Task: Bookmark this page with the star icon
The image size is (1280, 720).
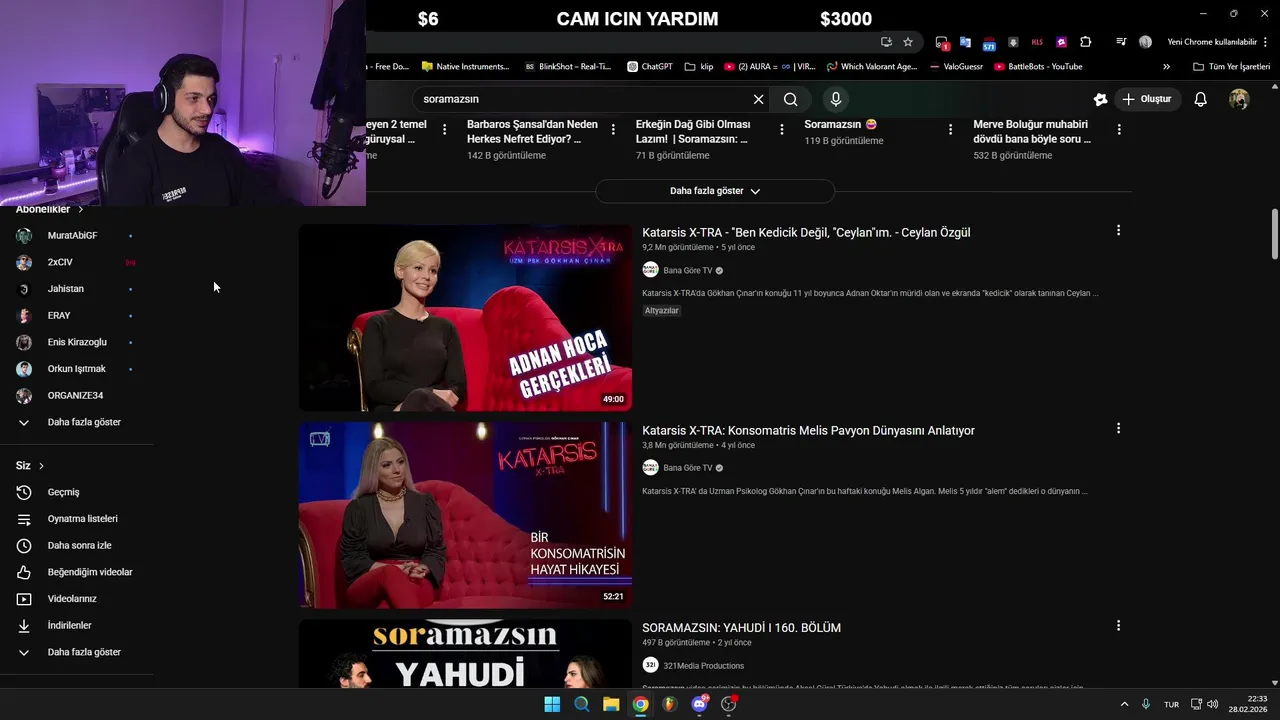Action: click(x=908, y=42)
